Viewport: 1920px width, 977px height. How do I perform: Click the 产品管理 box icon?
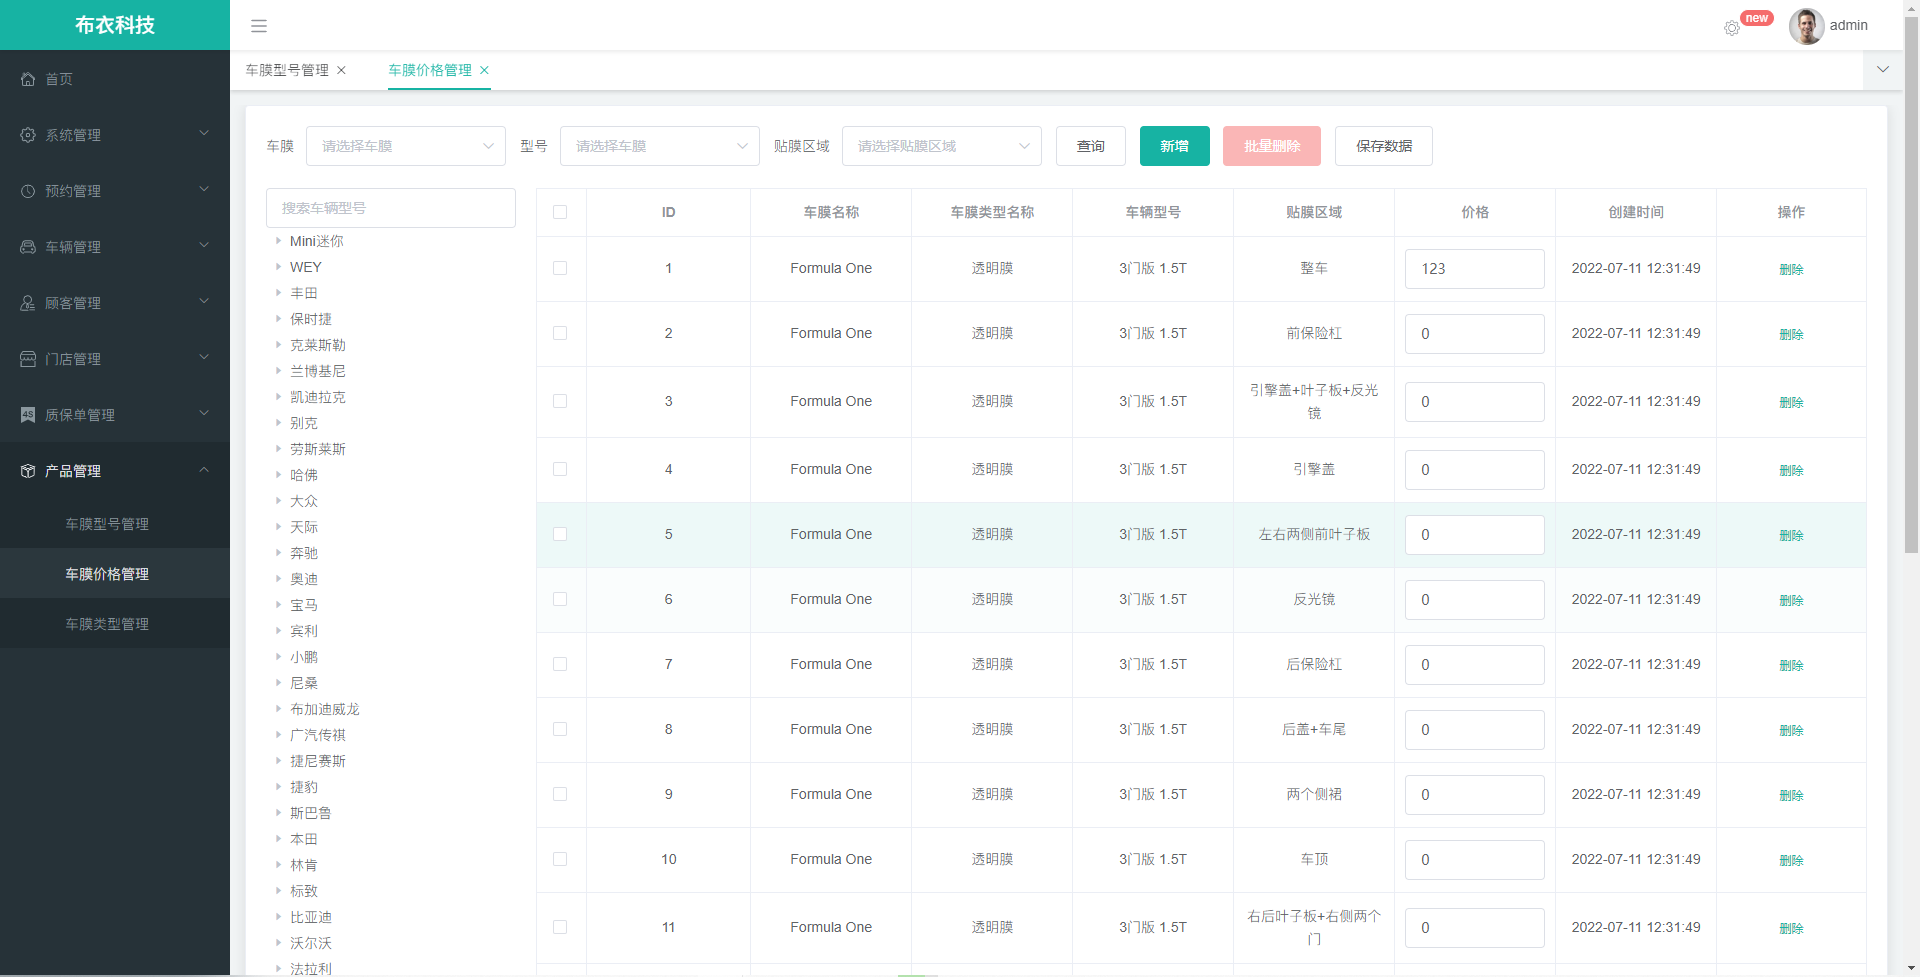pos(28,471)
